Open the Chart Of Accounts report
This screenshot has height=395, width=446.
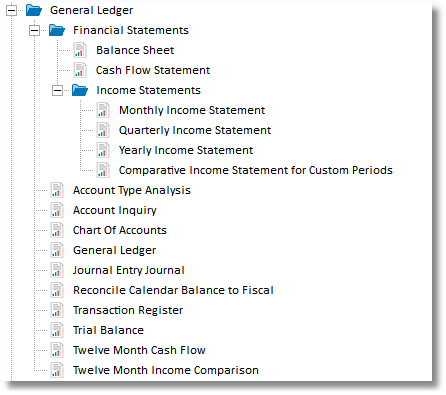(120, 230)
